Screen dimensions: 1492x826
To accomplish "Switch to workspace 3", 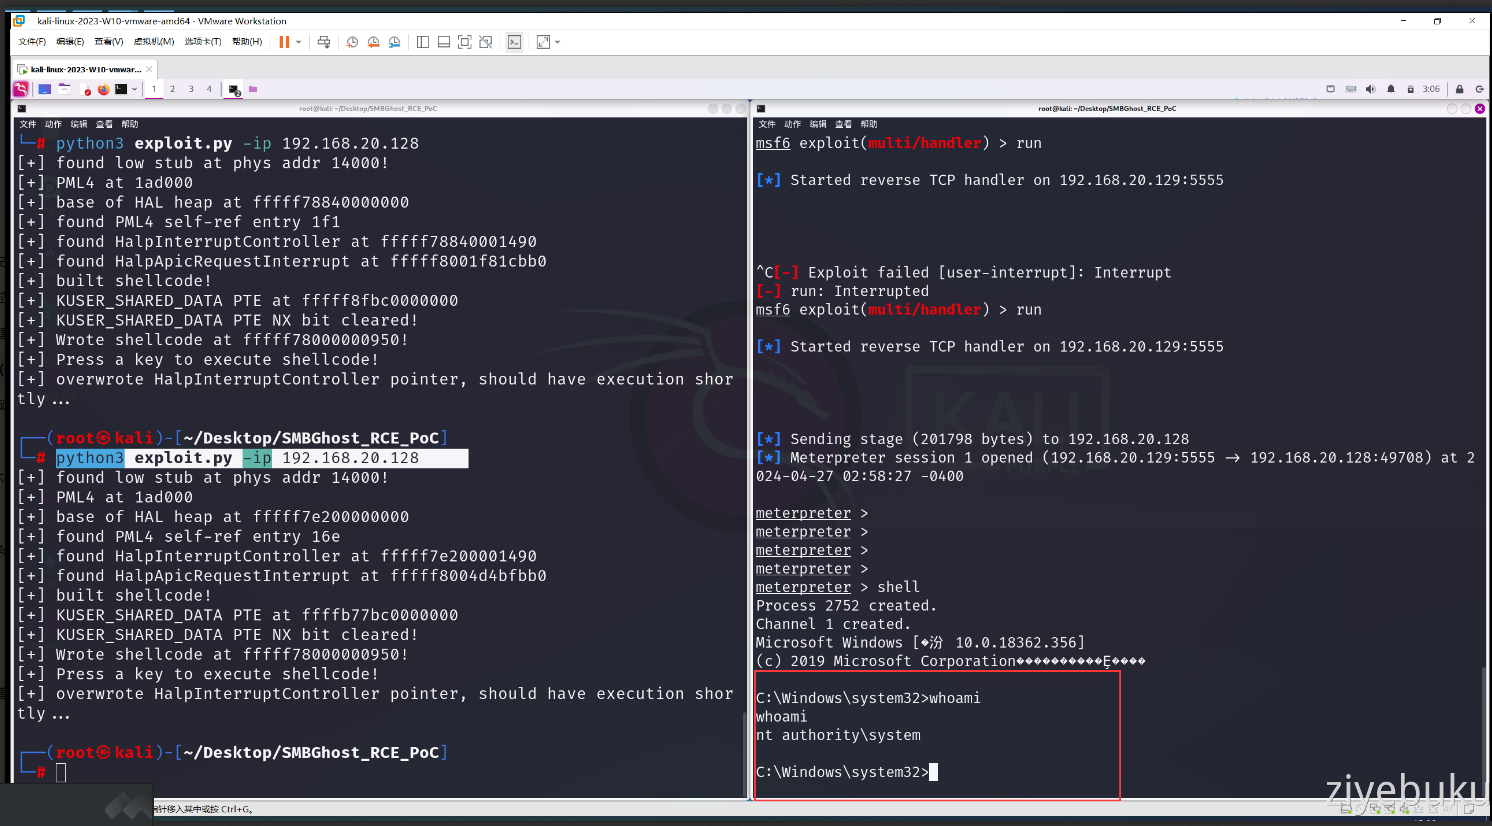I will 191,89.
